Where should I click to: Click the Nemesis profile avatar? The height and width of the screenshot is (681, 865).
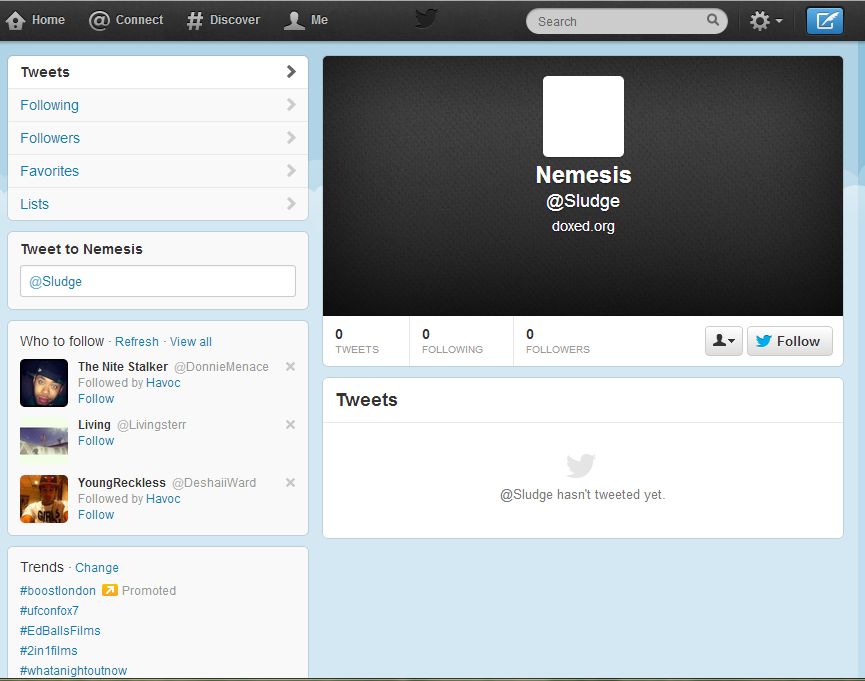tap(583, 116)
